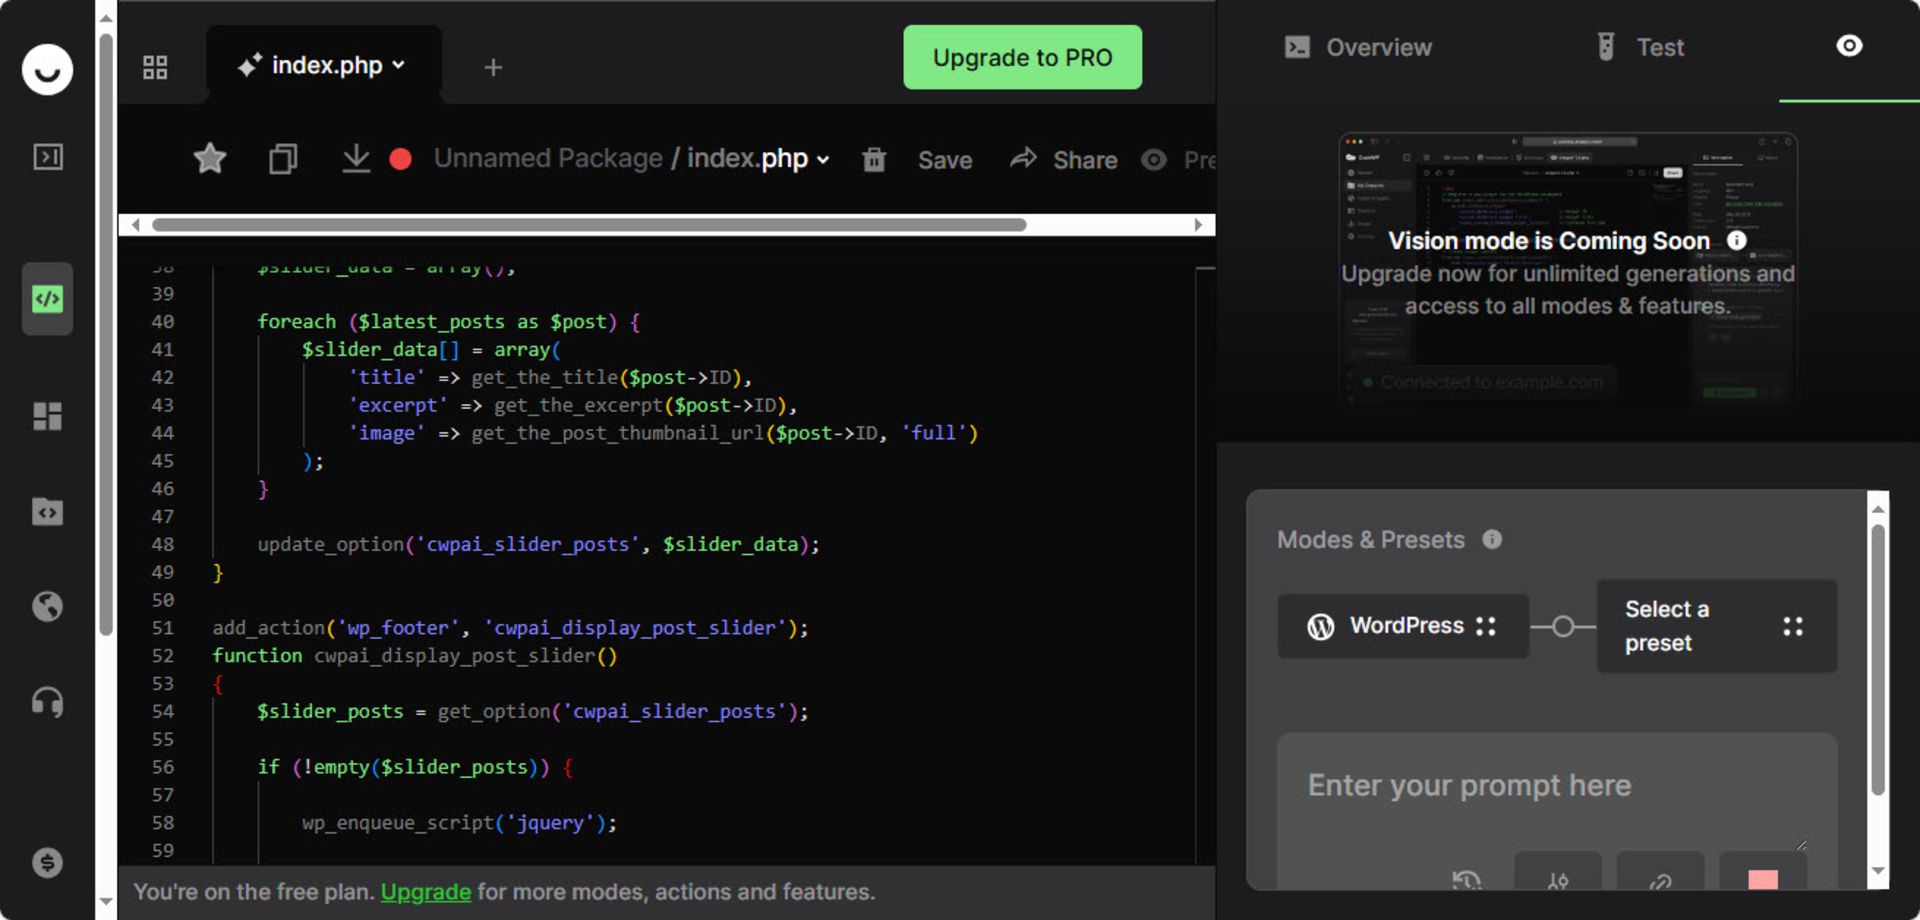Click line 44 get_the_post_thumbnail_url code
Screen dimensions: 1920x920
tap(663, 433)
